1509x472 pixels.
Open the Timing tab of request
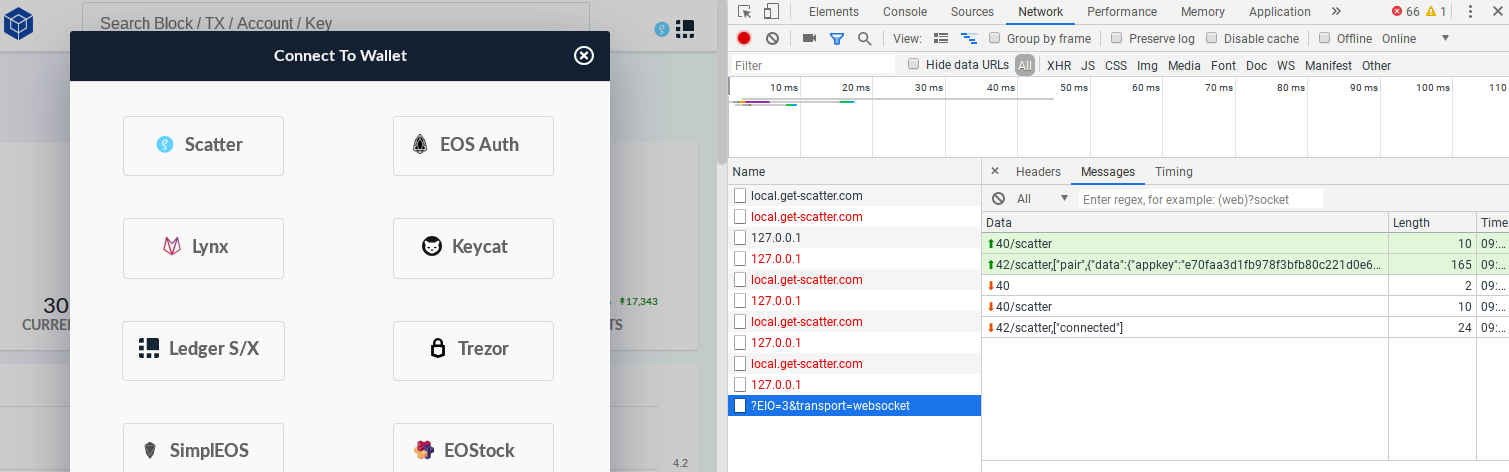1174,172
